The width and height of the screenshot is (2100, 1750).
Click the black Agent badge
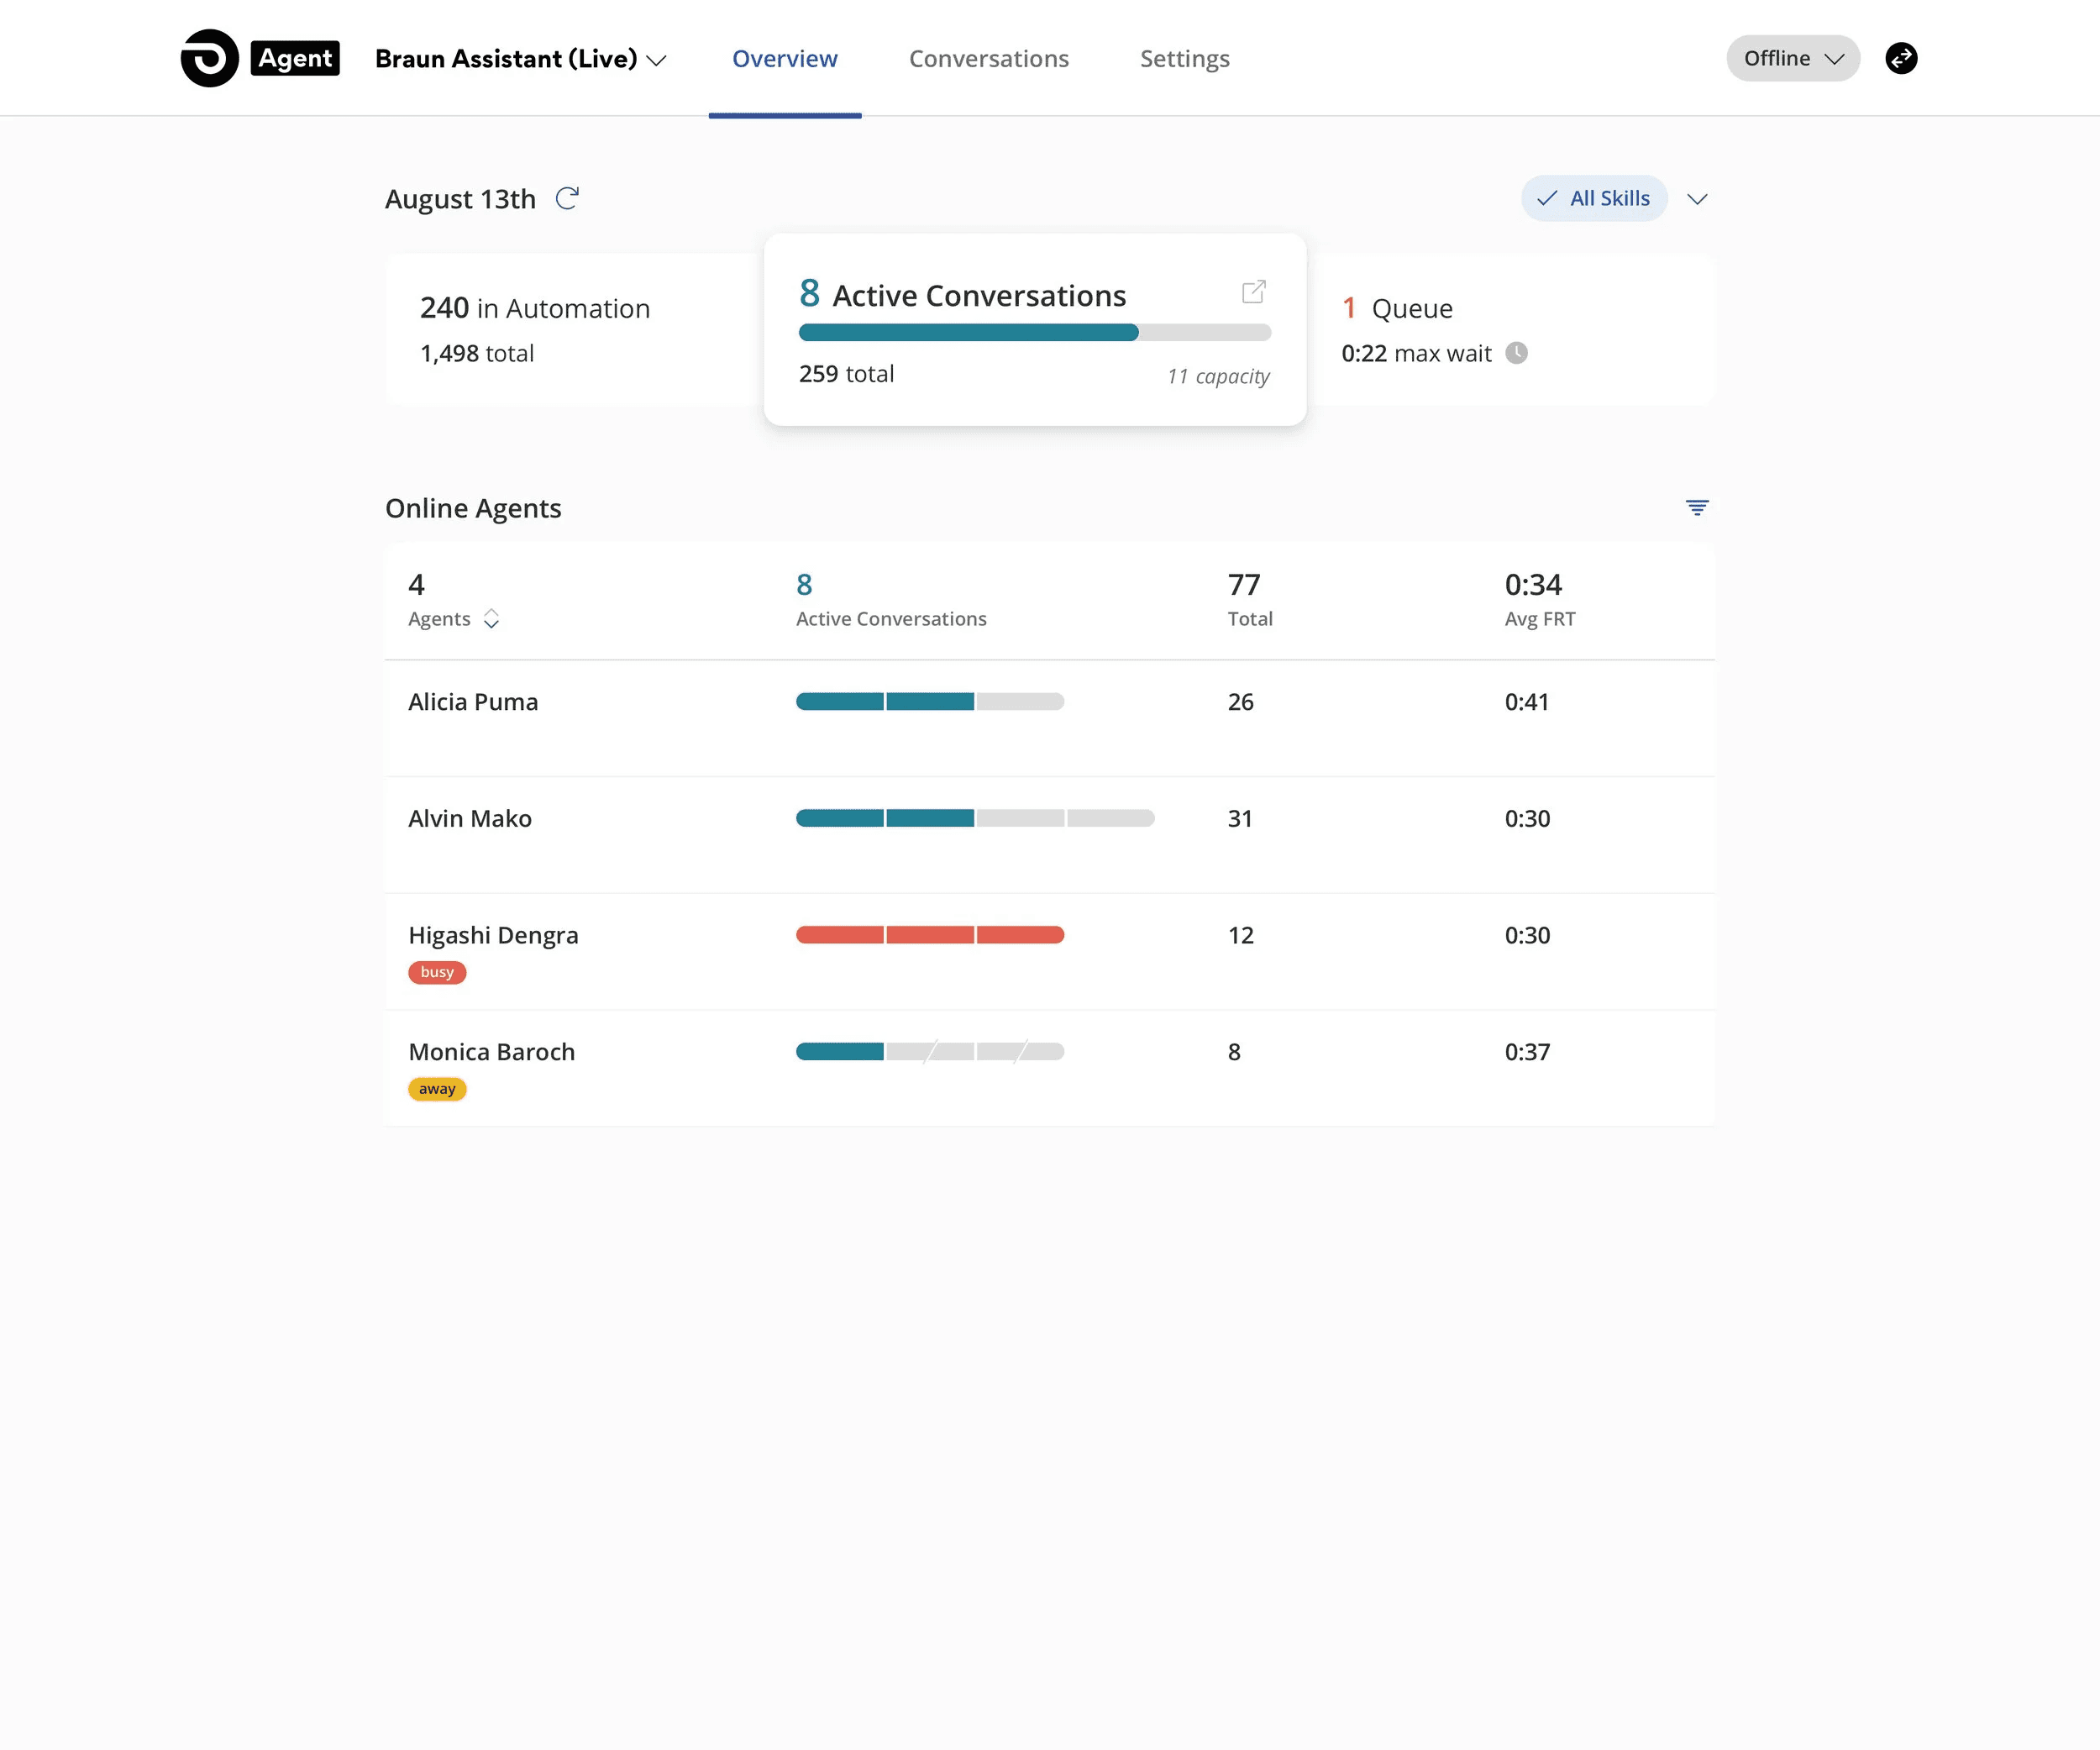(x=295, y=58)
